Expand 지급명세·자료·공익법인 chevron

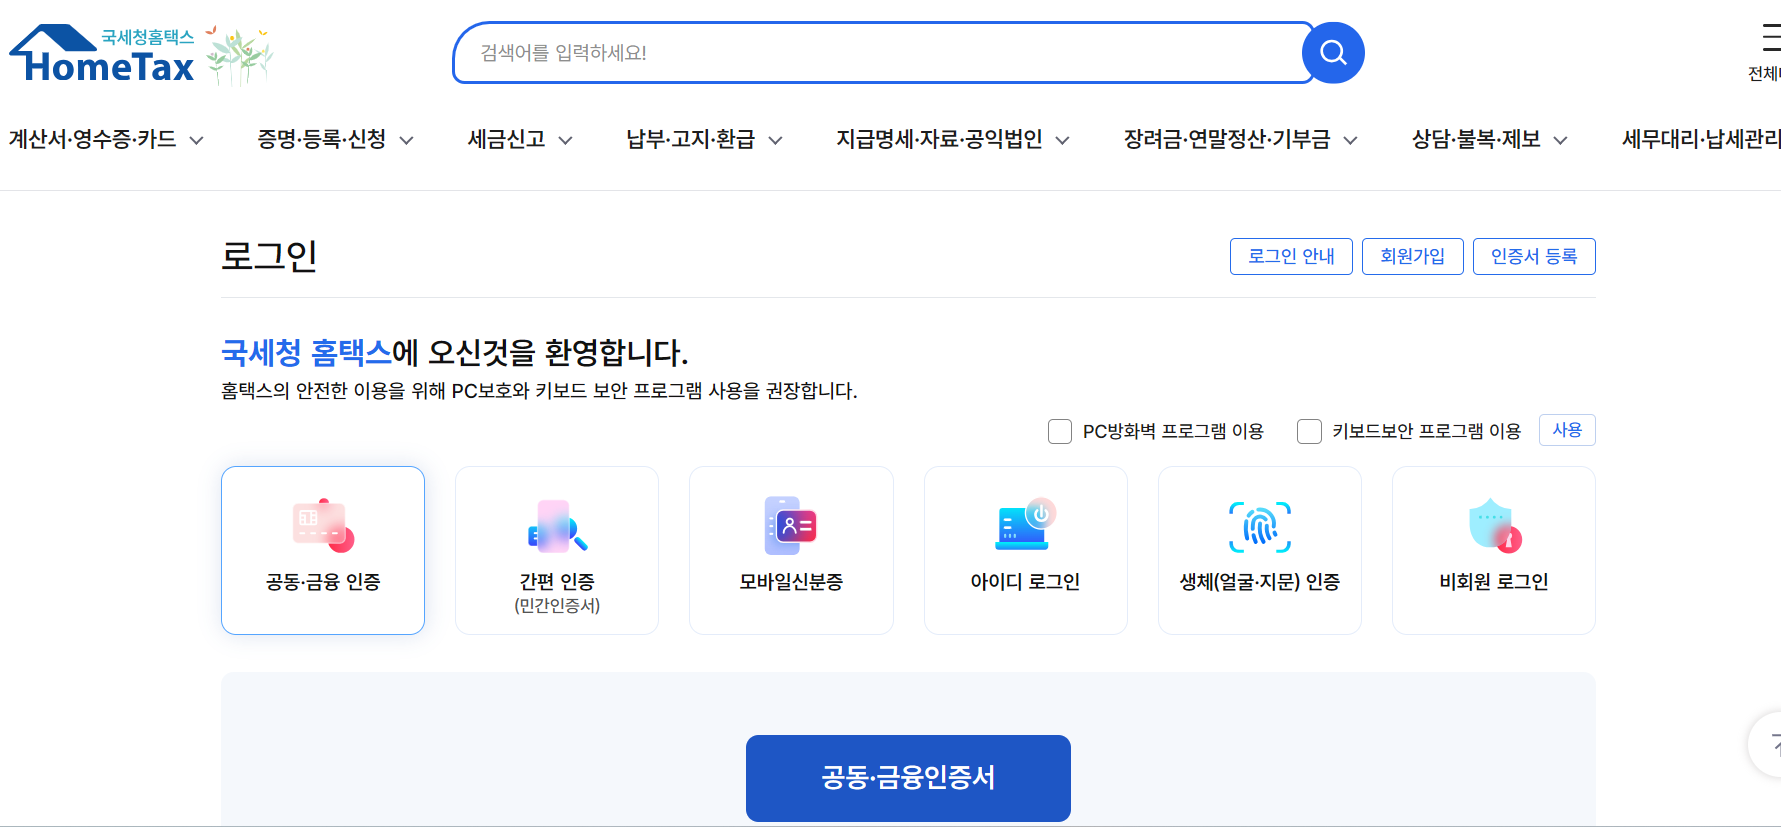(1063, 140)
